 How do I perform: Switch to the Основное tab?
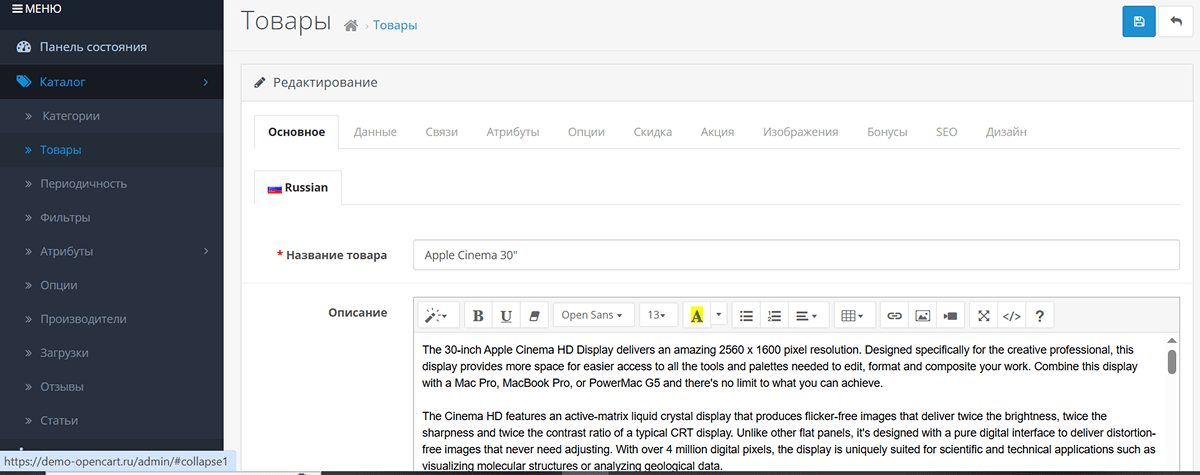point(297,132)
